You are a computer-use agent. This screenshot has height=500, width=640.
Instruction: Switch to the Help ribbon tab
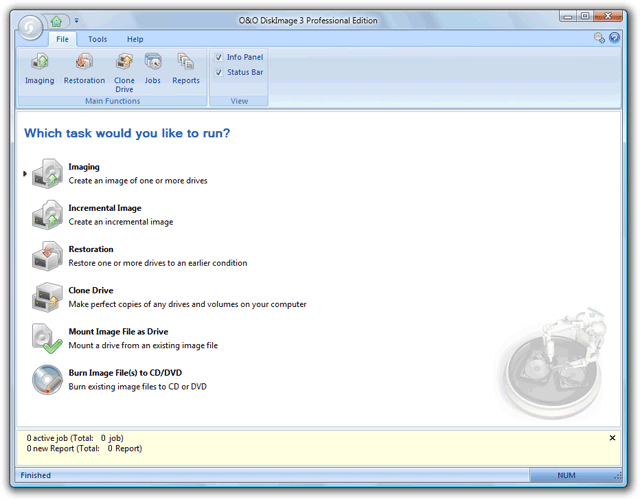click(135, 39)
